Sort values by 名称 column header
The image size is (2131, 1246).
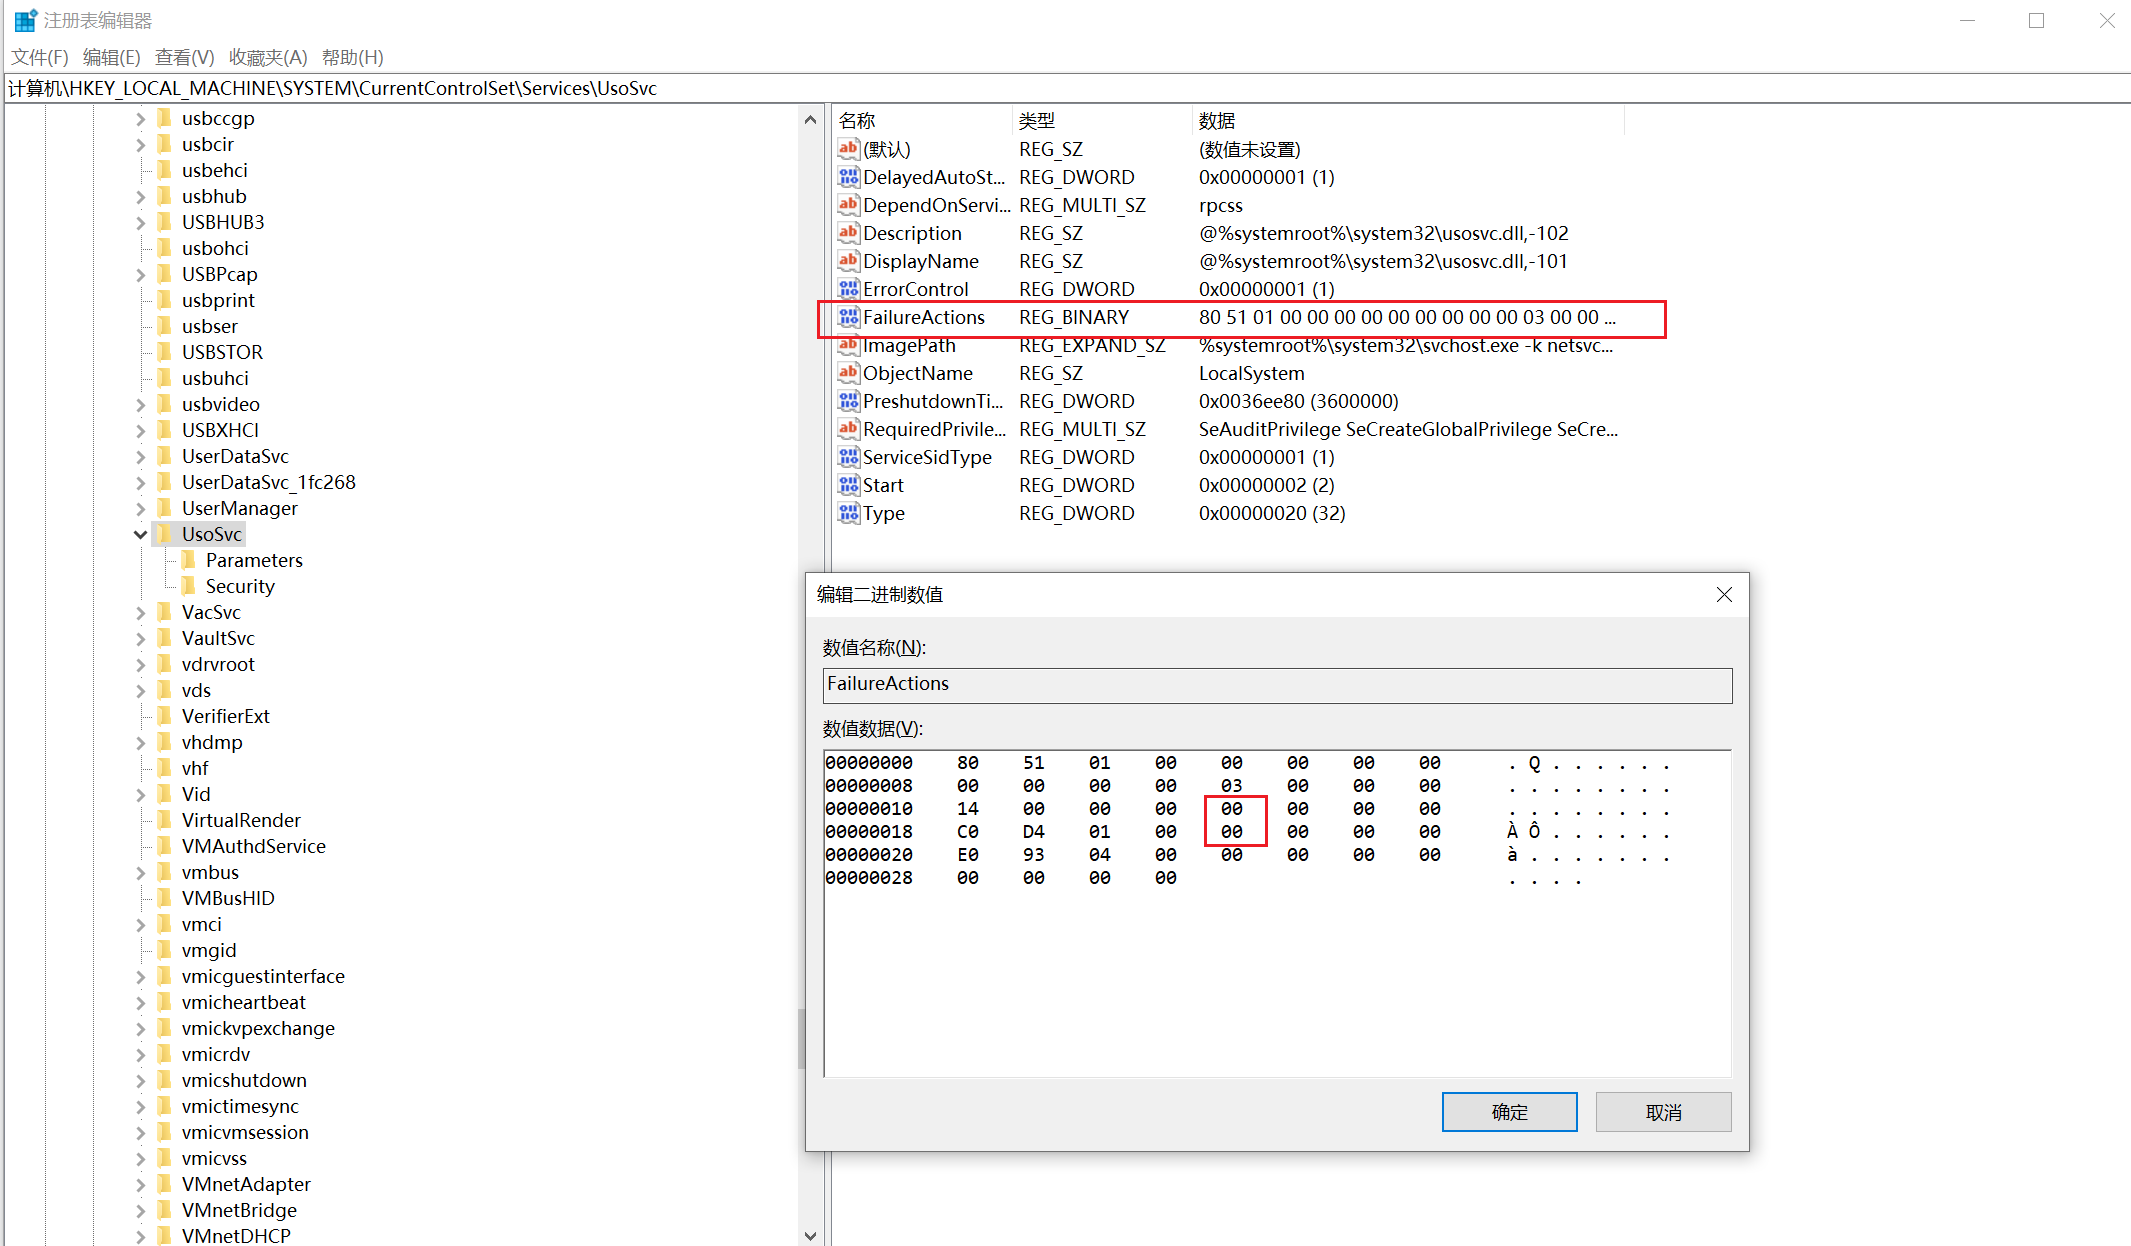pos(922,120)
